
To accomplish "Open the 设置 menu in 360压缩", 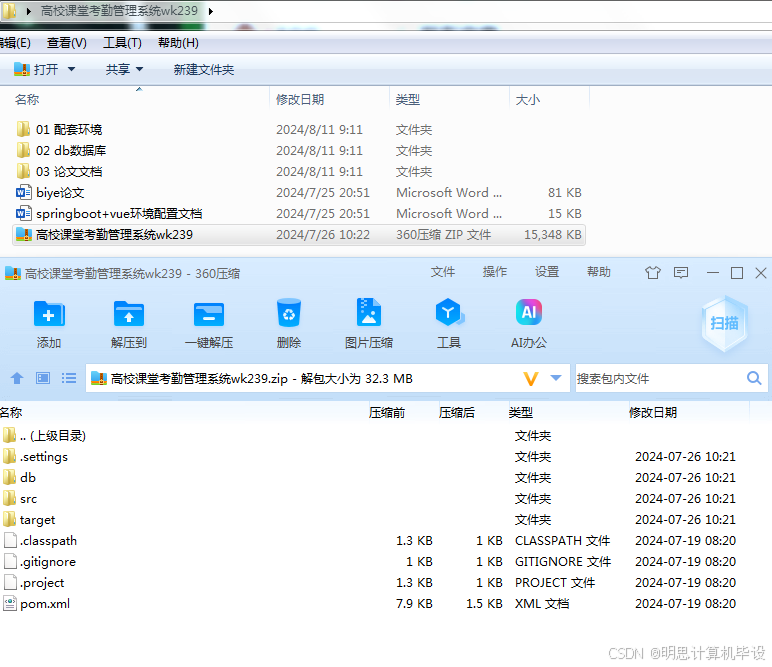I will (x=547, y=272).
